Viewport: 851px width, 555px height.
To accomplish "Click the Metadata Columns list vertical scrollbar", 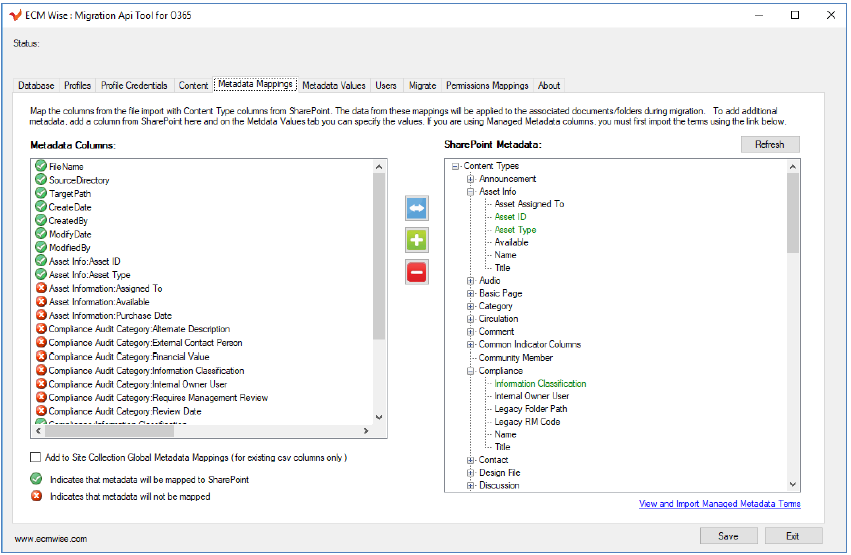I will [379, 290].
